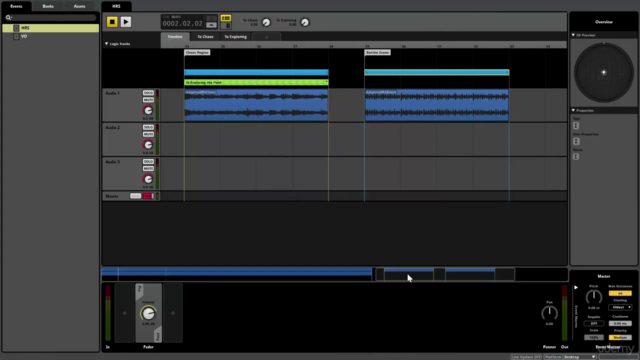Collapse the Logic Tracks section

[x=107, y=44]
